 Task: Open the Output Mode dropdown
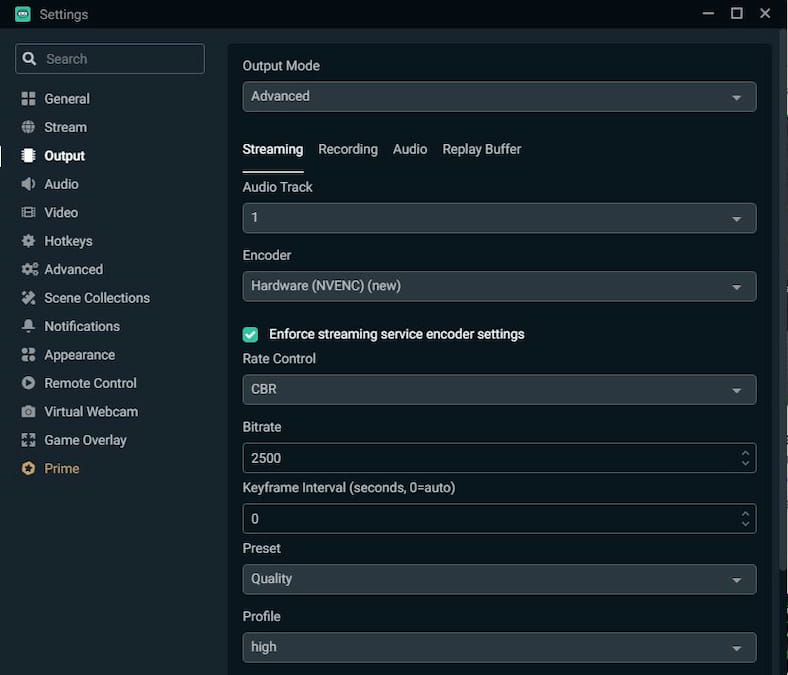click(499, 97)
